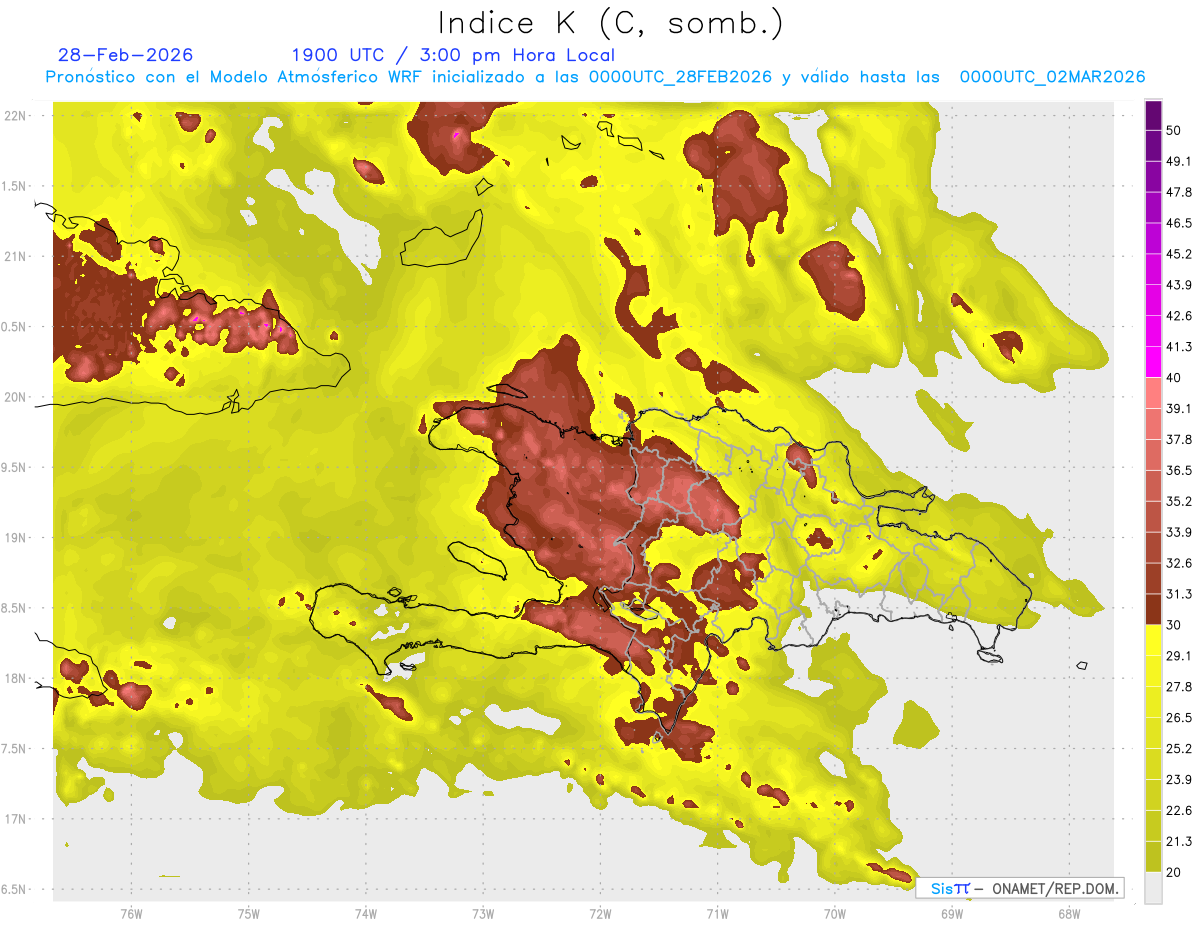Click the 71W longitude label
This screenshot has width=1200, height=927.
[717, 913]
